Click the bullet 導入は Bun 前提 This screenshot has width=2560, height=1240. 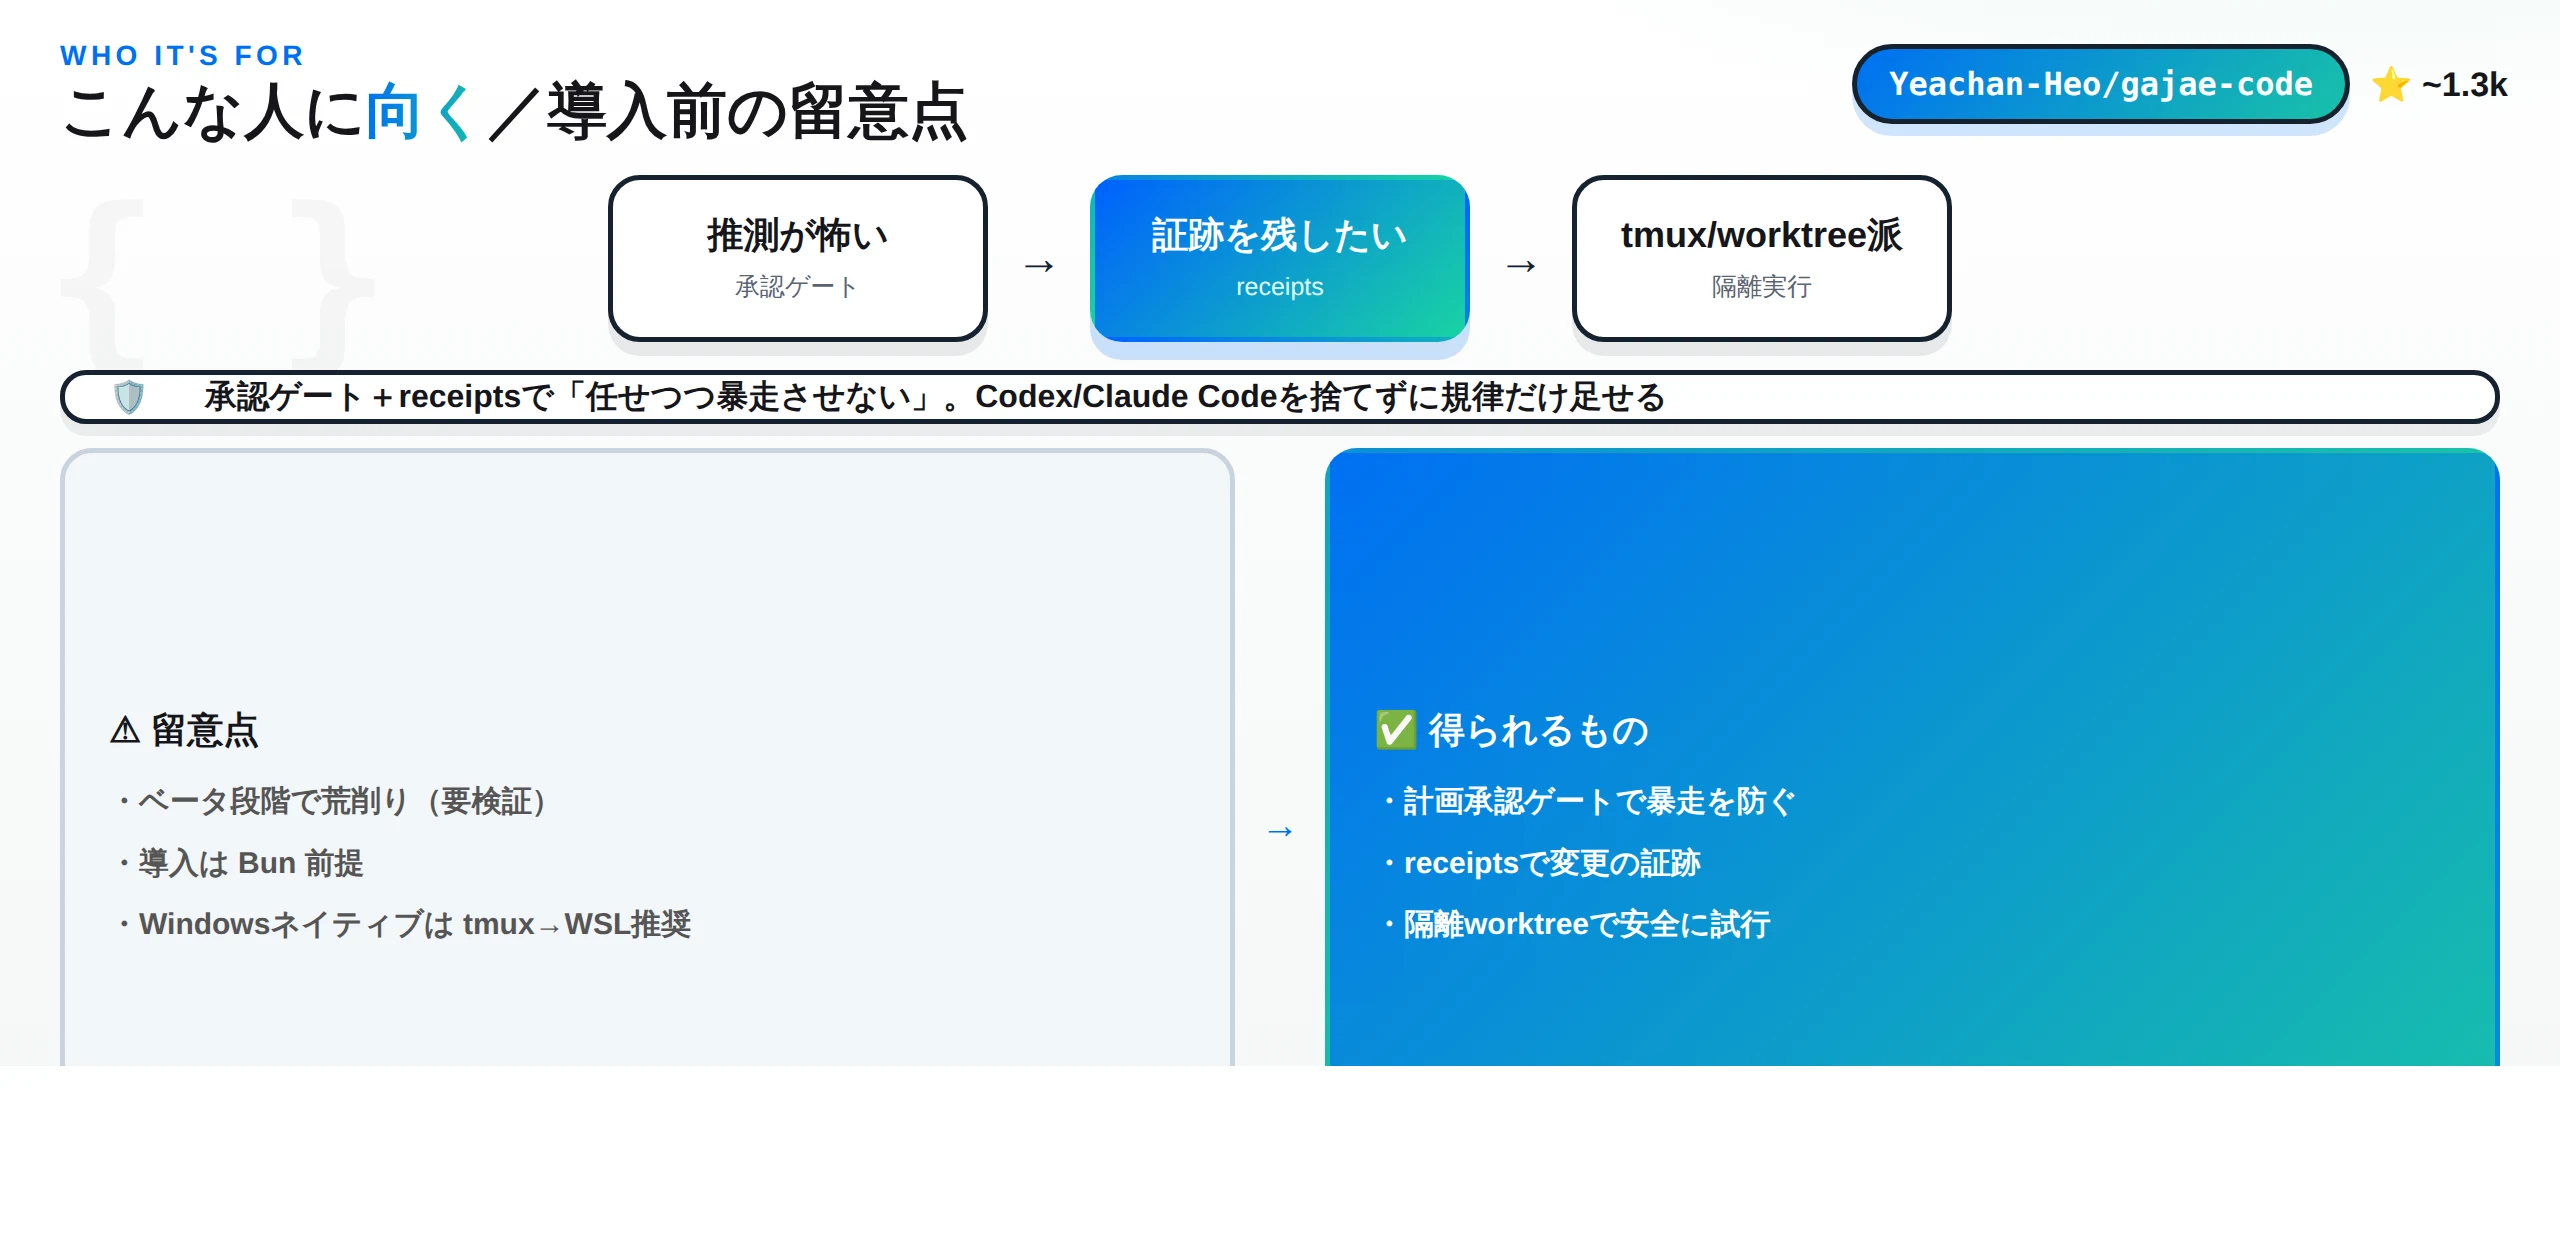point(238,863)
